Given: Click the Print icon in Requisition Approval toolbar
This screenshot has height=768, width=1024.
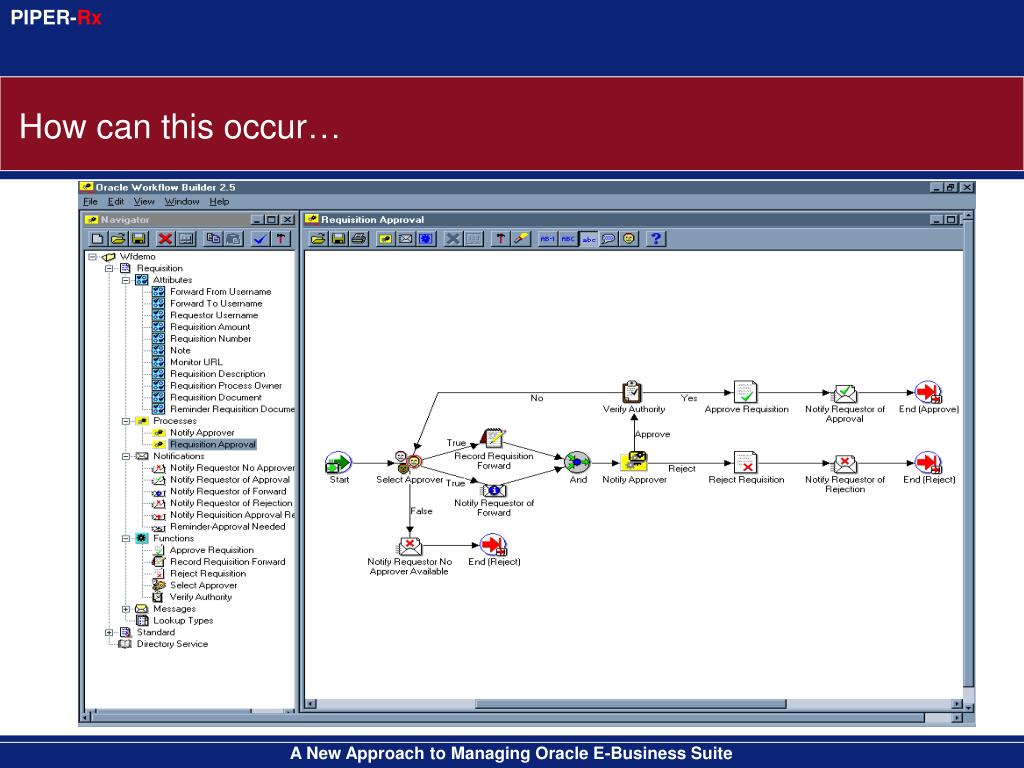Looking at the screenshot, I should (x=359, y=239).
